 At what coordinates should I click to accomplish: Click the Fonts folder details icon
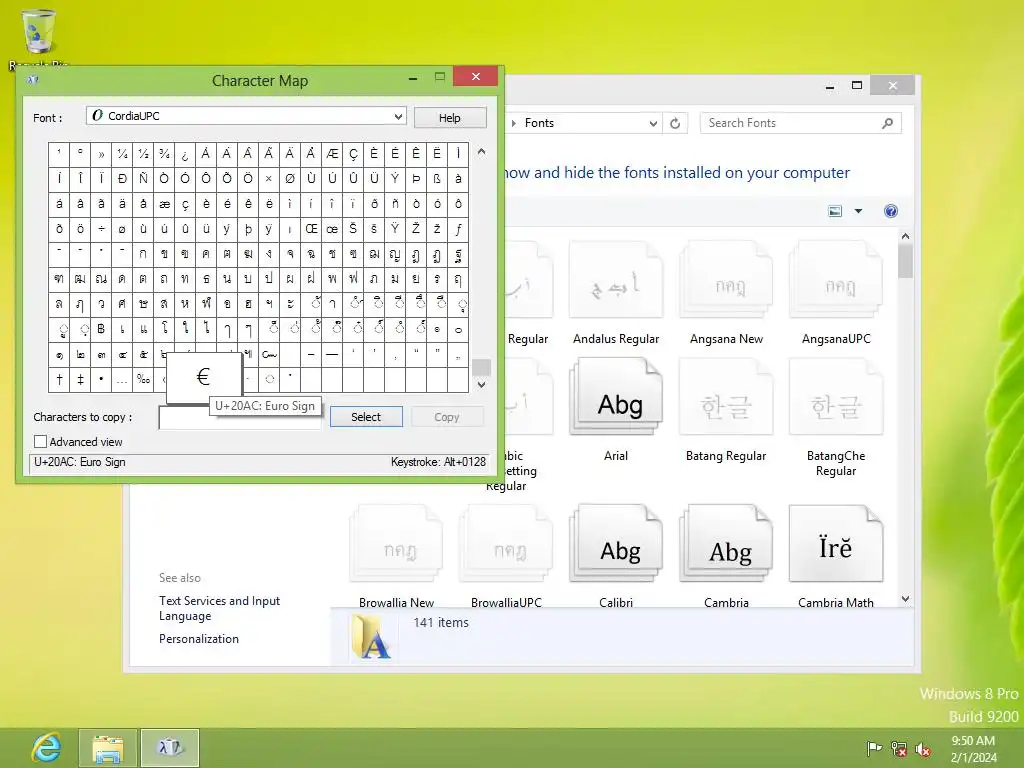[371, 637]
